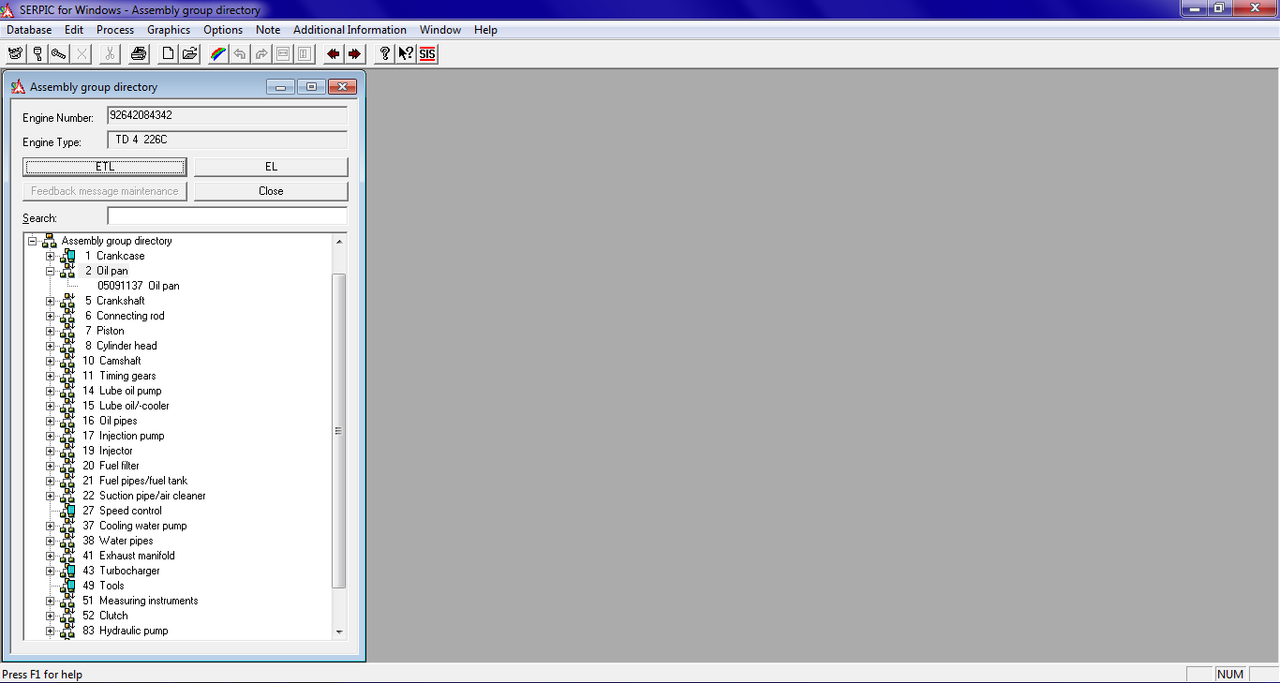Collapse the 2 Oil pan node
The image size is (1280, 683).
coord(51,271)
